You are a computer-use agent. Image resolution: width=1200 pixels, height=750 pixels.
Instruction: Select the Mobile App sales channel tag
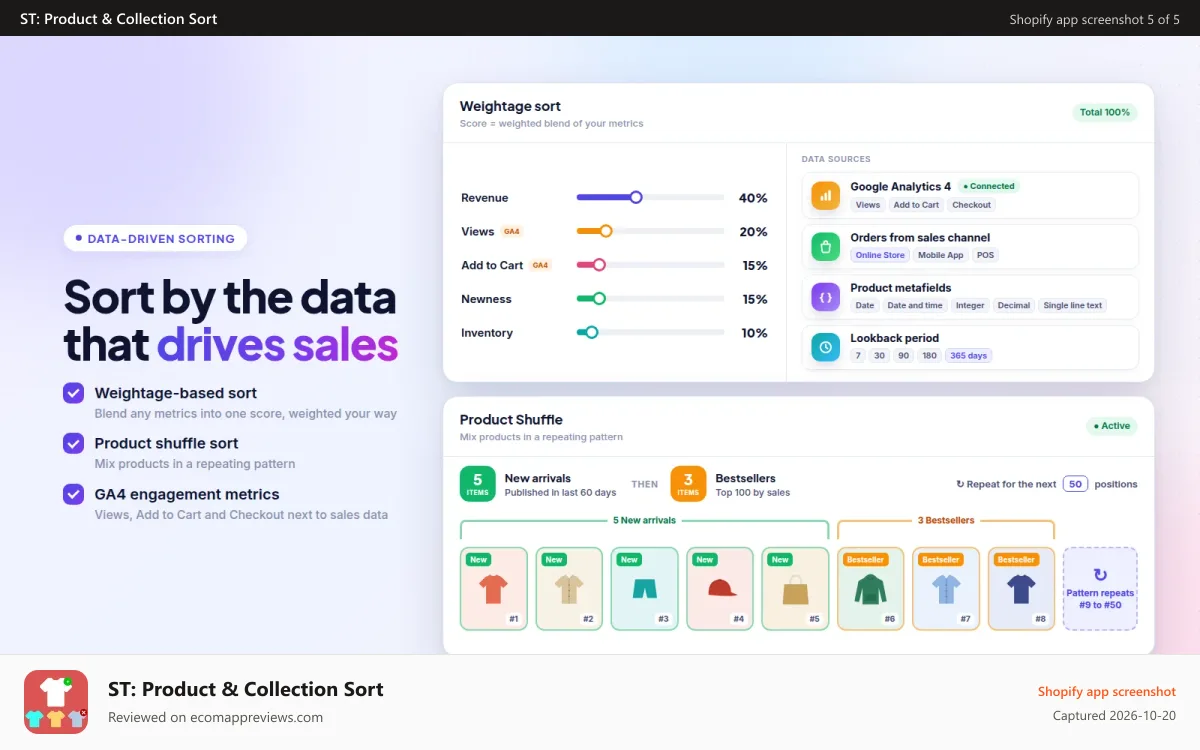[x=941, y=255]
